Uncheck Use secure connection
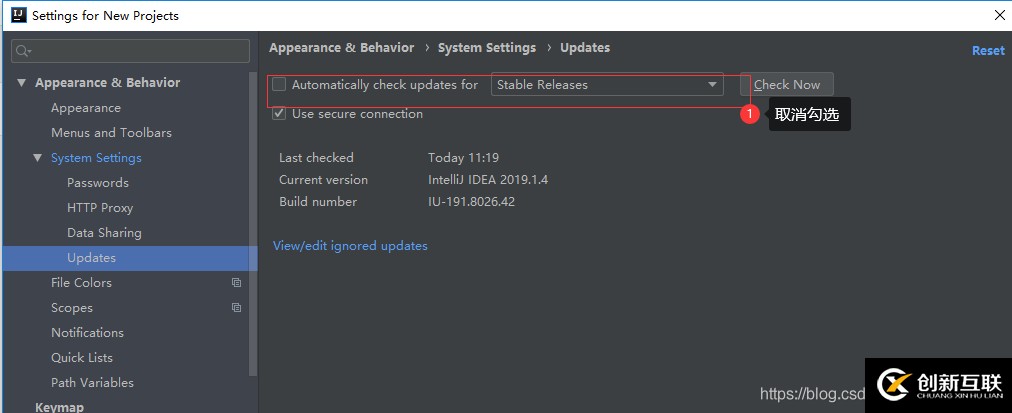 279,114
